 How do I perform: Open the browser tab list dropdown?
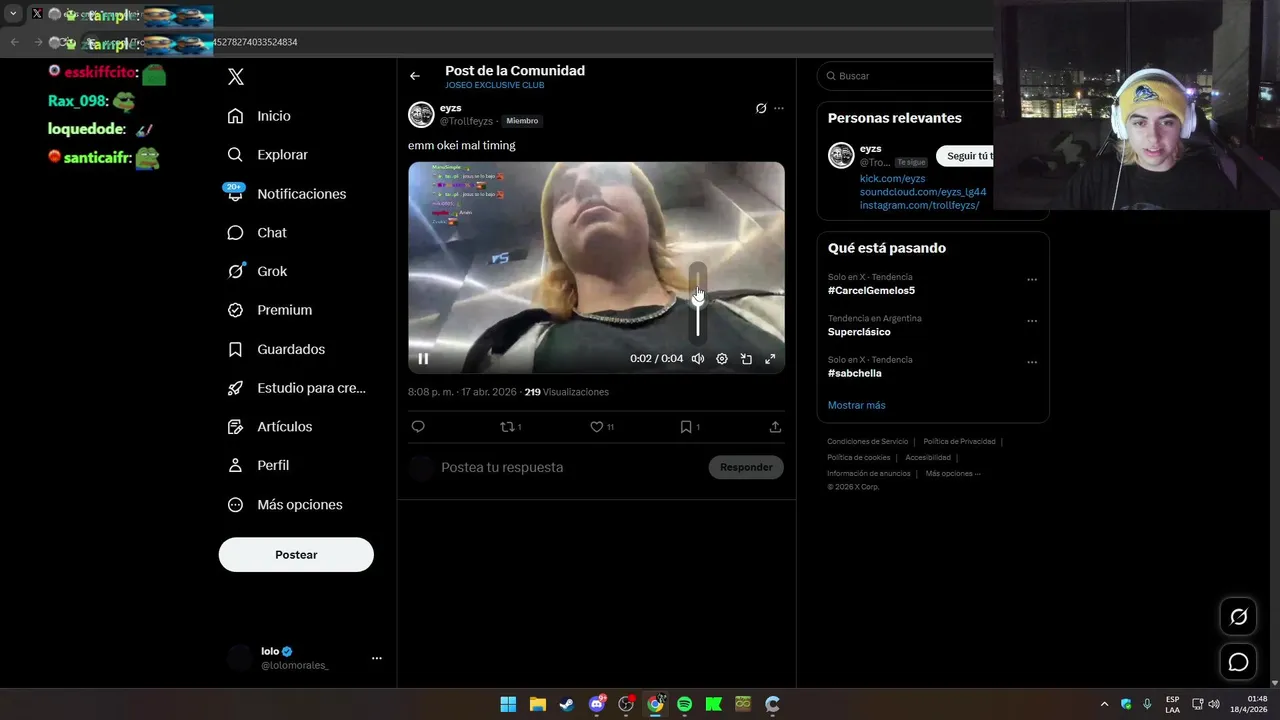[x=13, y=14]
